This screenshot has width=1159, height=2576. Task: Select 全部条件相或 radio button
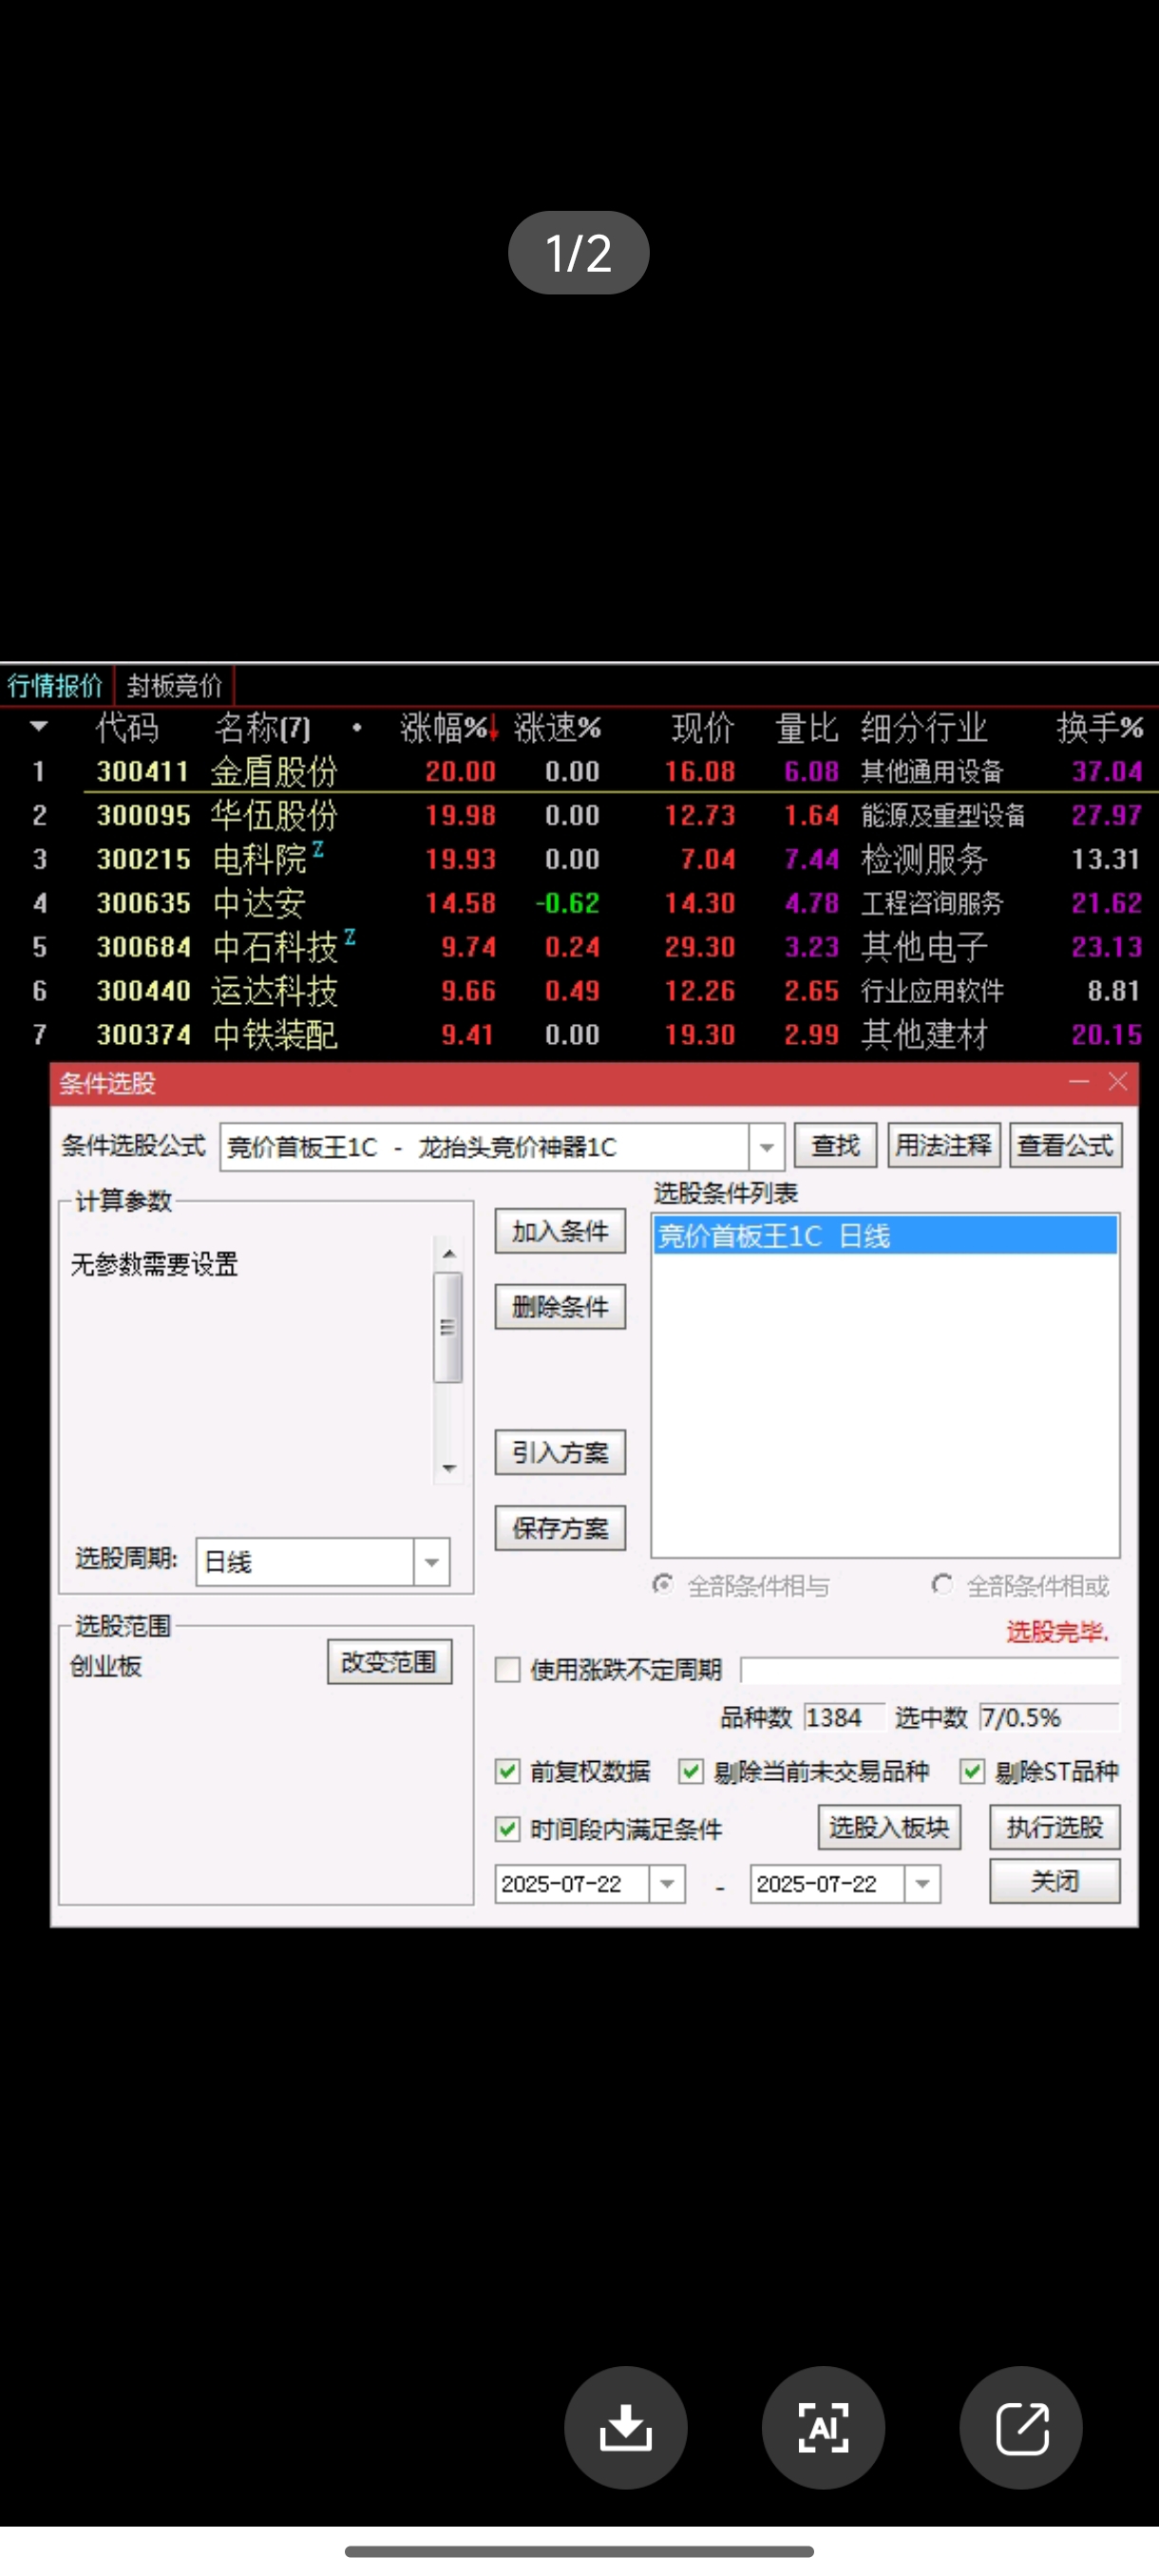942,1584
